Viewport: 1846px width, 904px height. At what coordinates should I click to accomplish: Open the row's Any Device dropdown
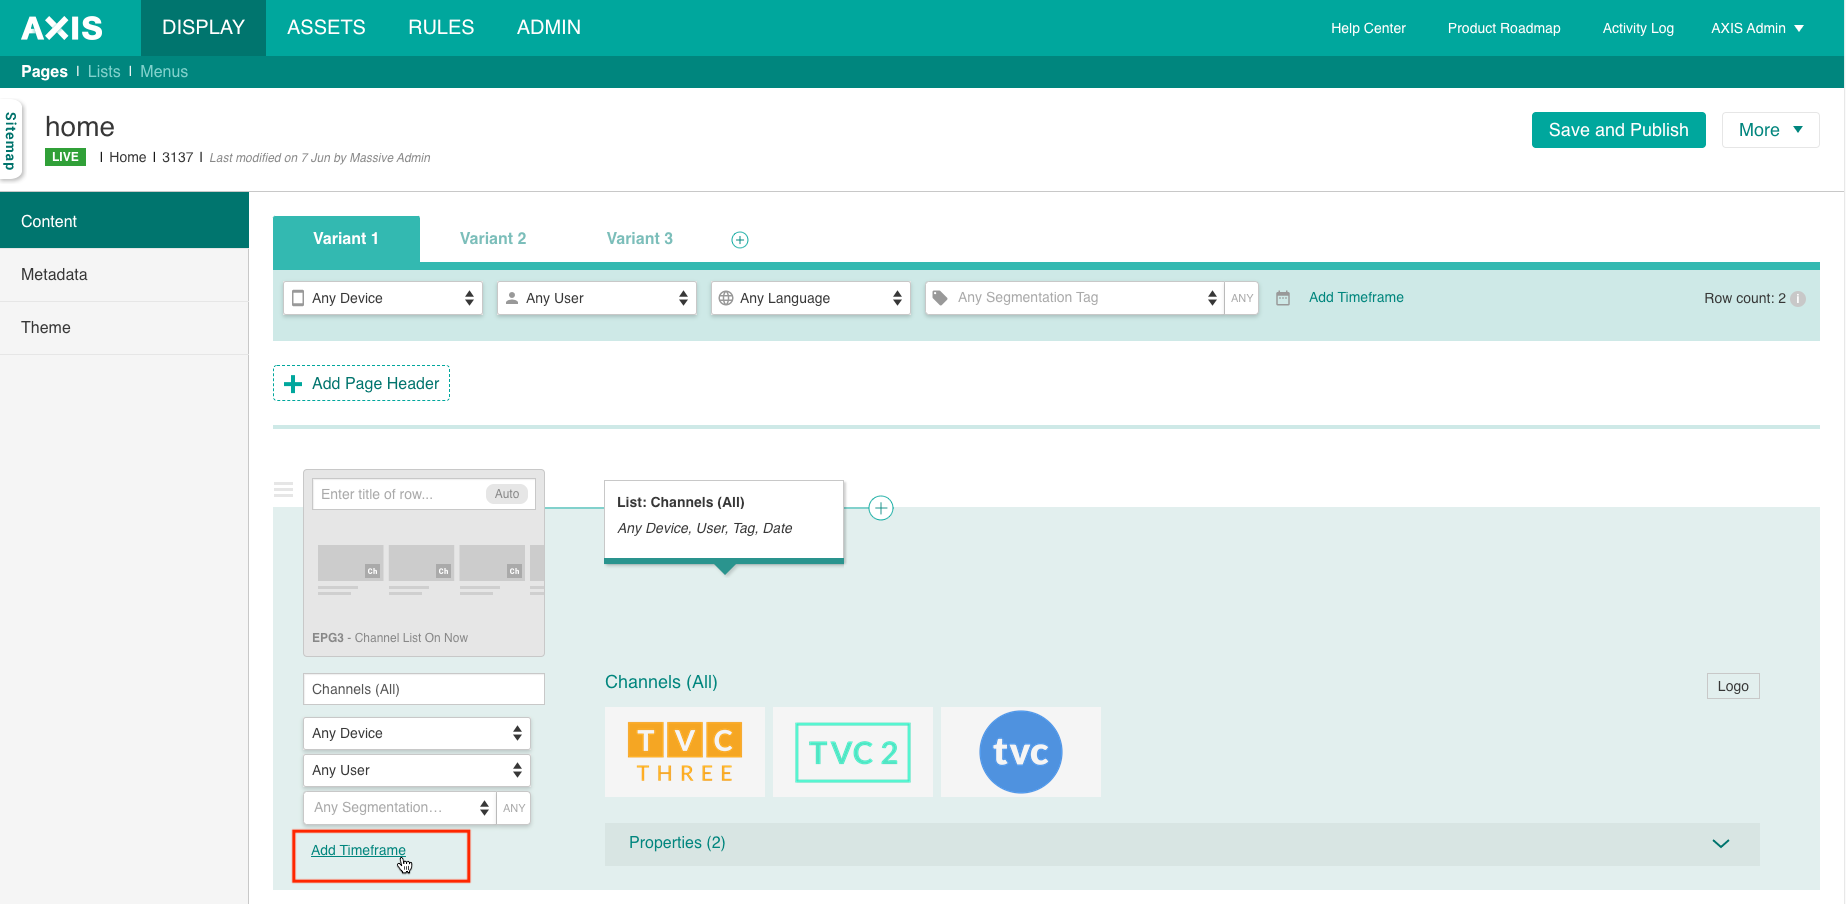[x=417, y=733]
